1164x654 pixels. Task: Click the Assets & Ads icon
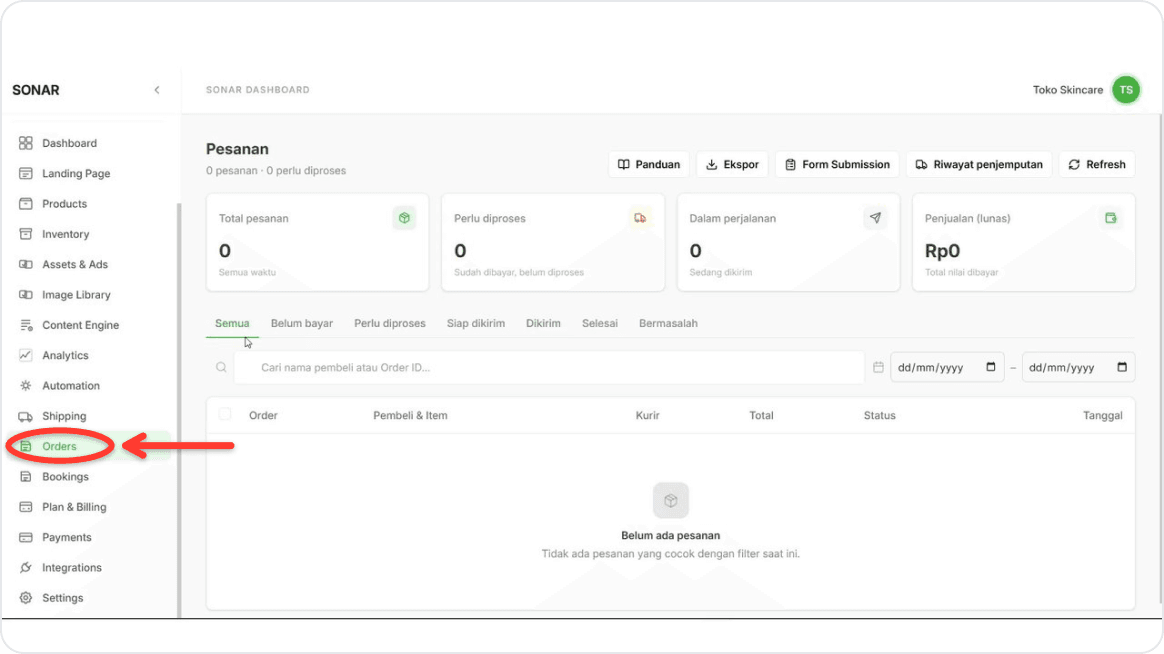(x=26, y=264)
